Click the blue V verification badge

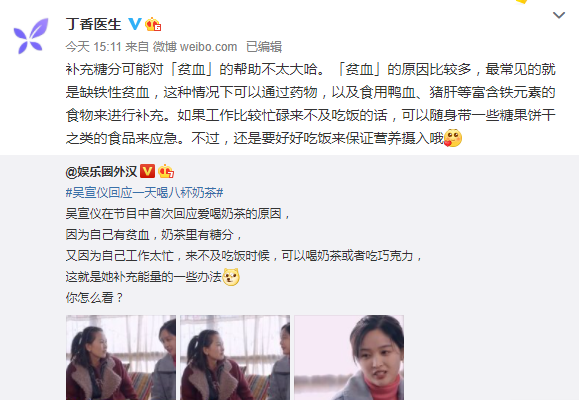(135, 24)
